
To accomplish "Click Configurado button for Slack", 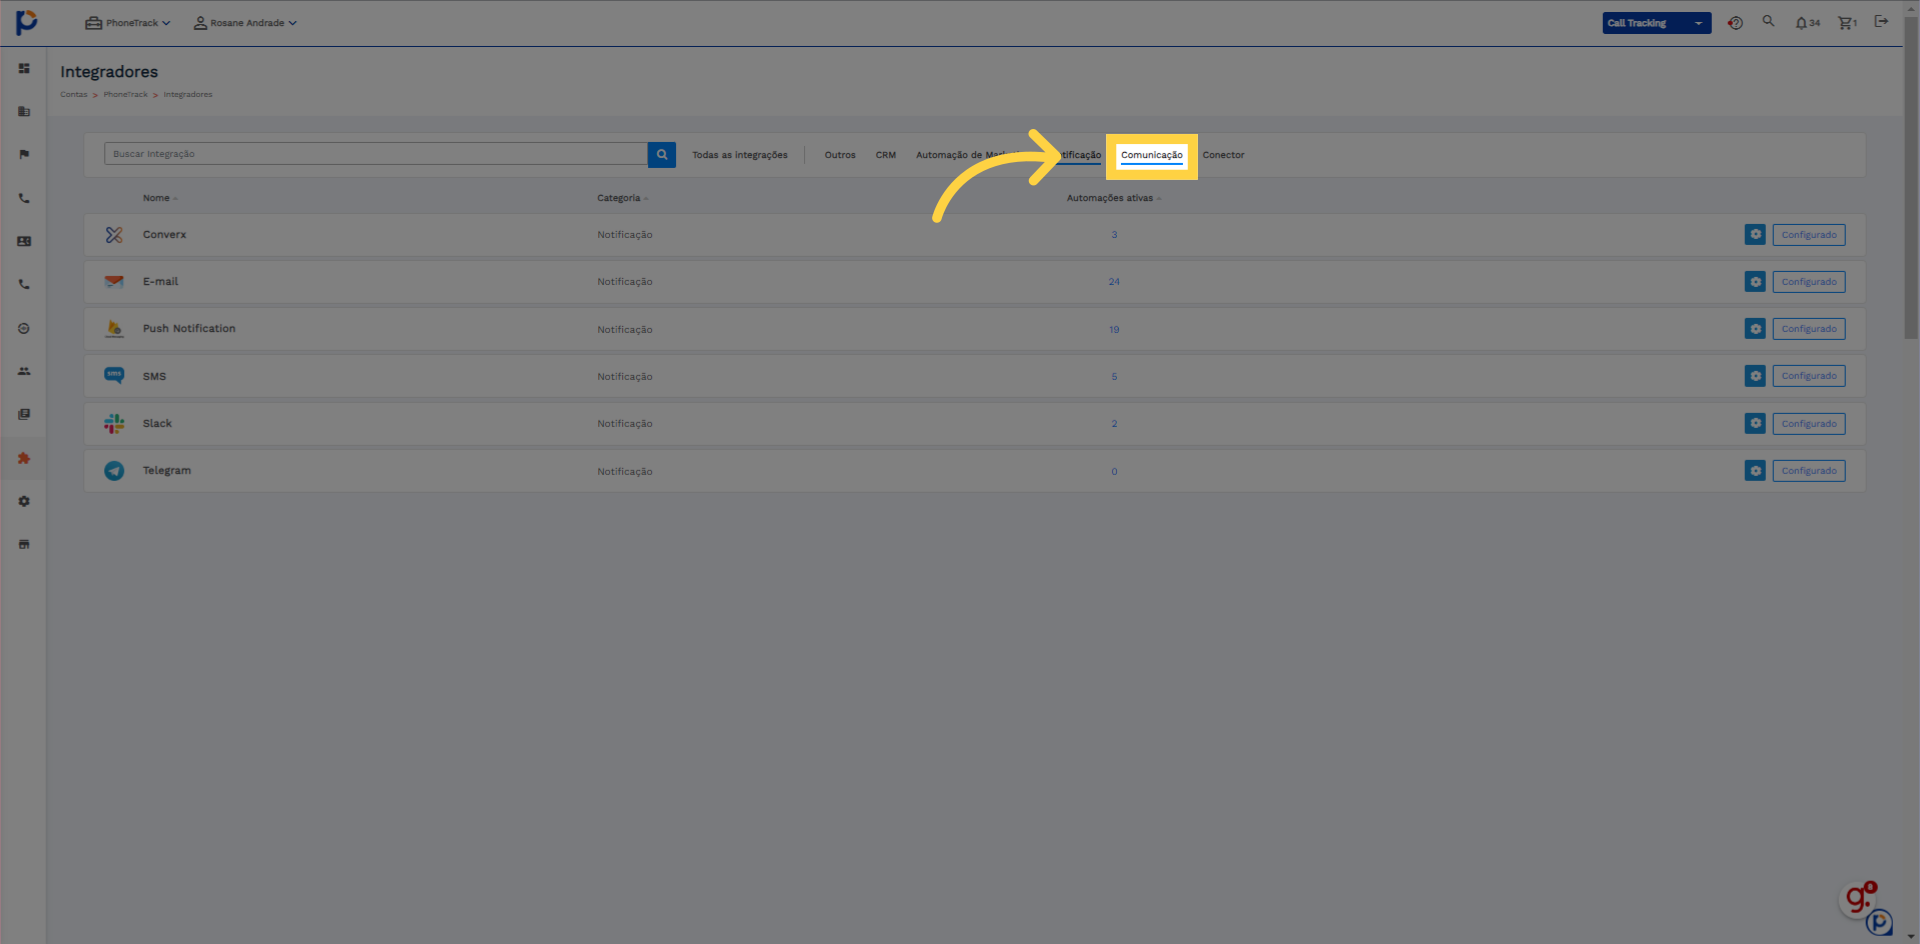I will coord(1809,423).
